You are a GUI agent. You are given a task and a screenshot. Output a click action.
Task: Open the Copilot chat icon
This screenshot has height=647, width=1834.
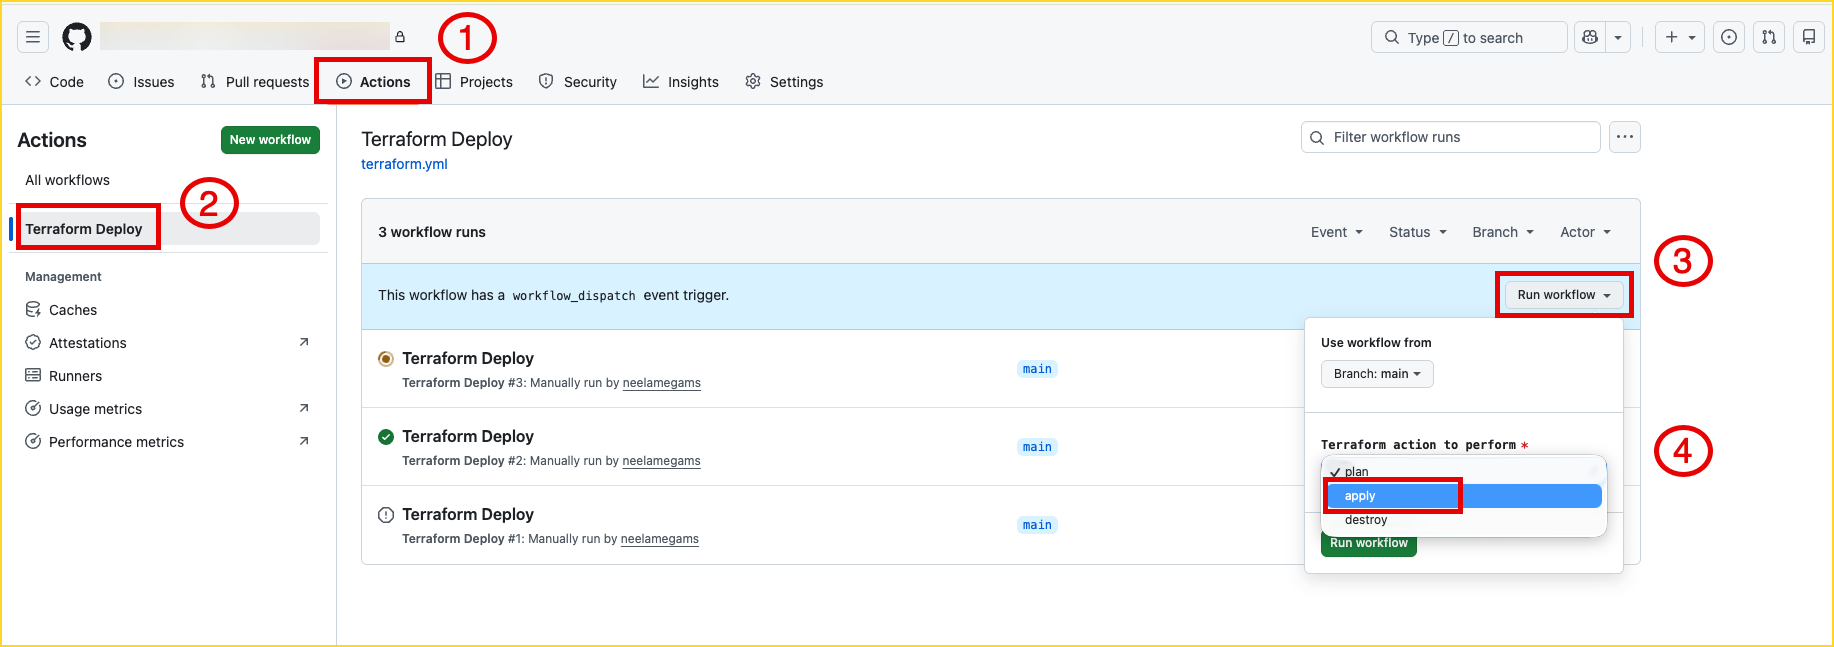(1590, 37)
